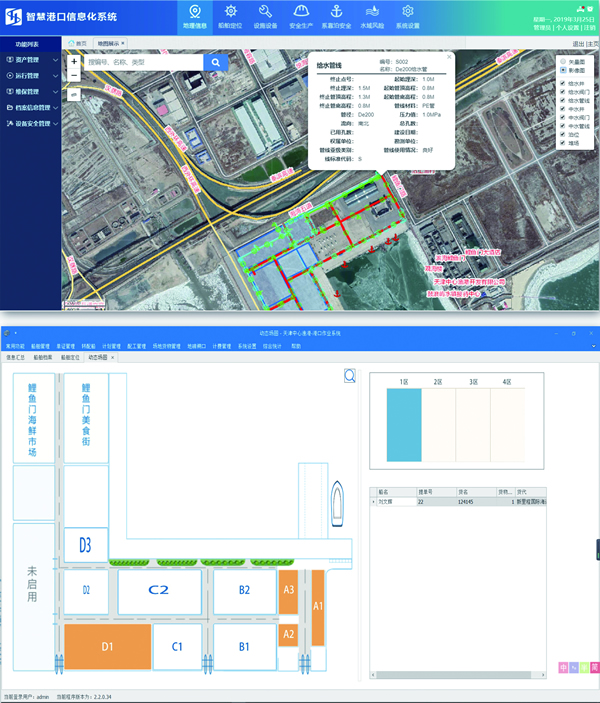Image resolution: width=600 pixels, height=703 pixels.
Task: Open the 综合统计 menu
Action: click(272, 346)
